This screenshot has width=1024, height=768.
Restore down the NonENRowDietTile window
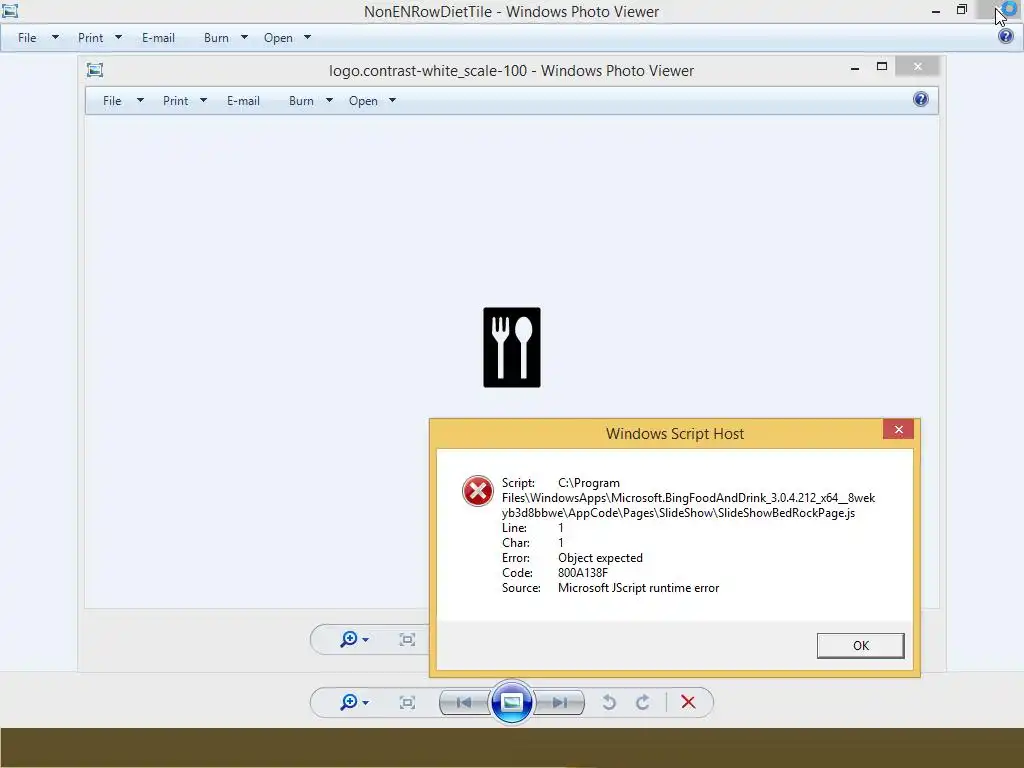[x=961, y=9]
